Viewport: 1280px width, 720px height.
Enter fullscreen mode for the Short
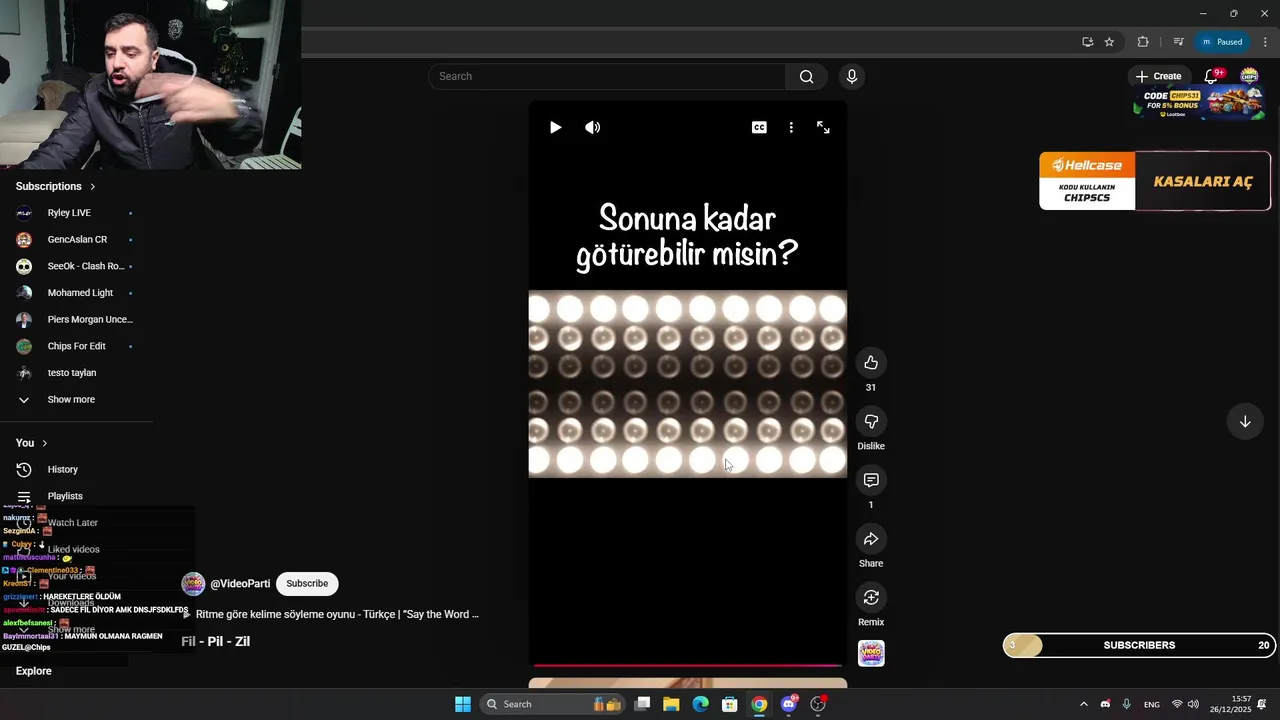pos(823,128)
